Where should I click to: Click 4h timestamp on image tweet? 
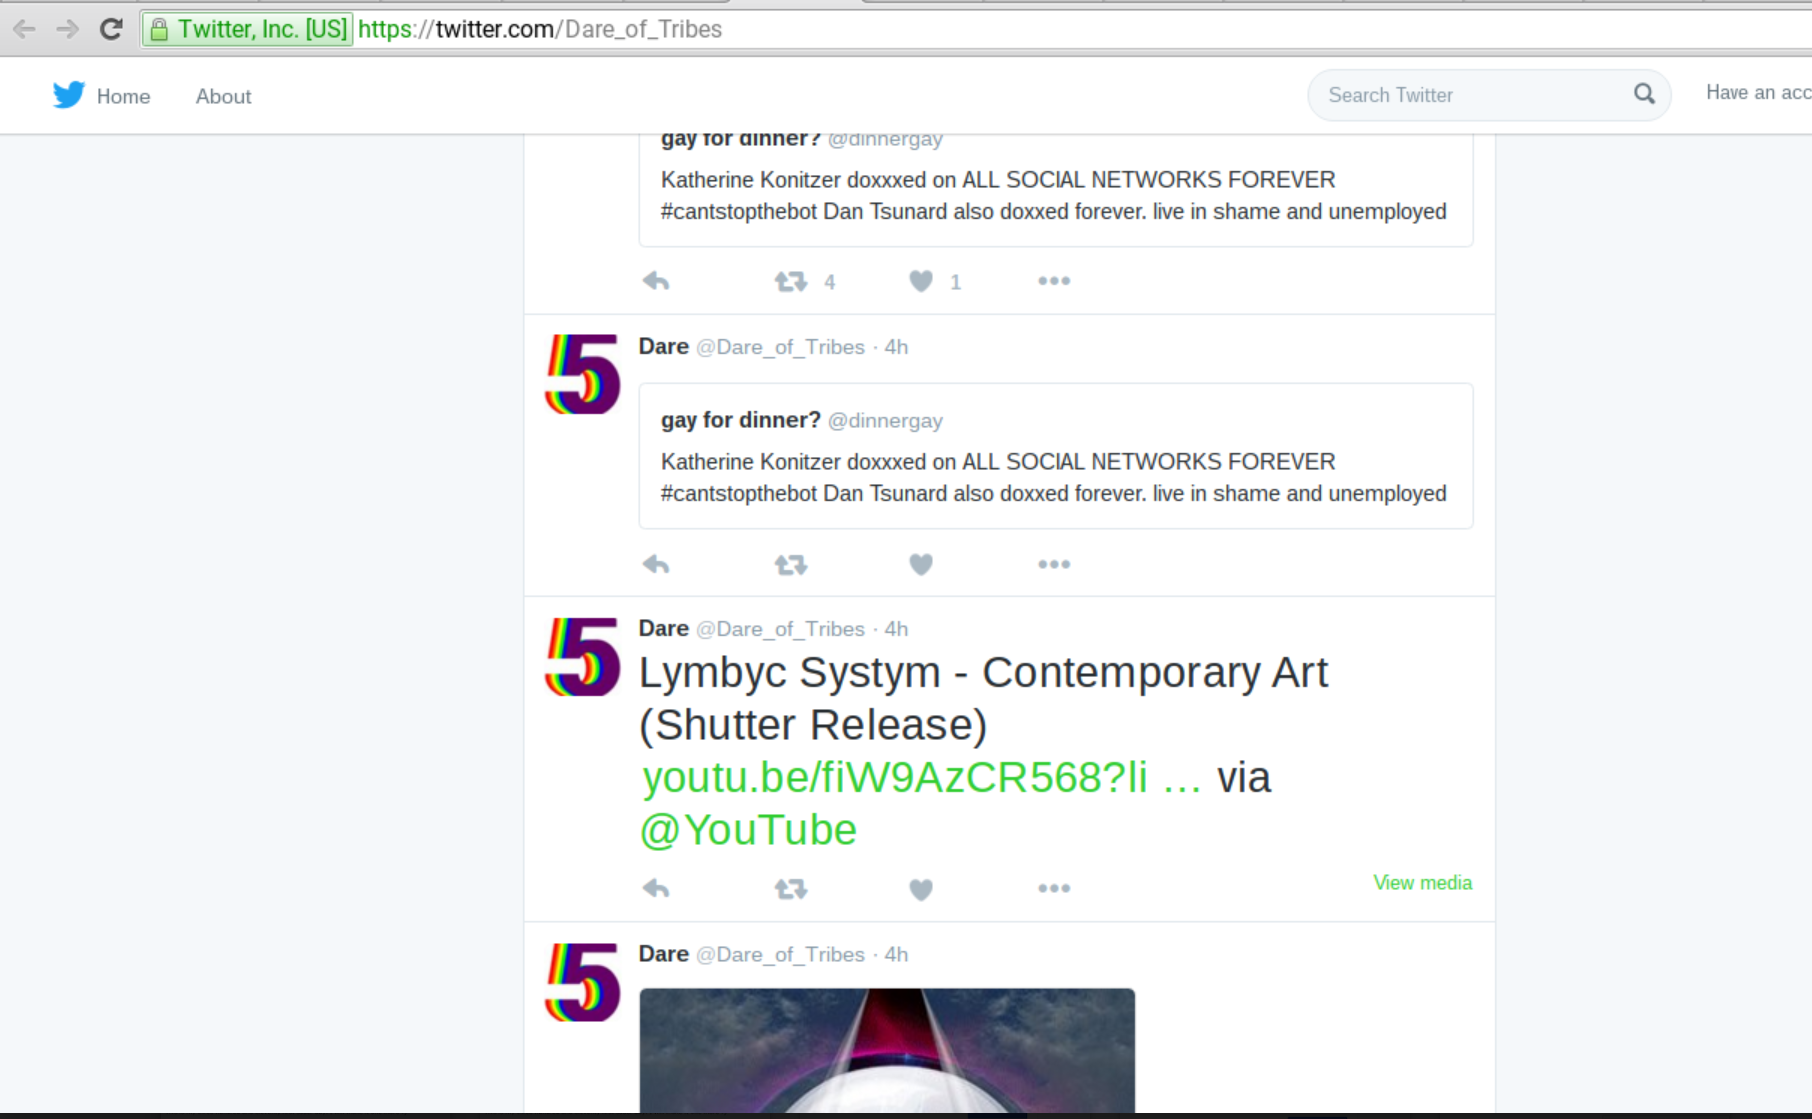pyautogui.click(x=896, y=954)
